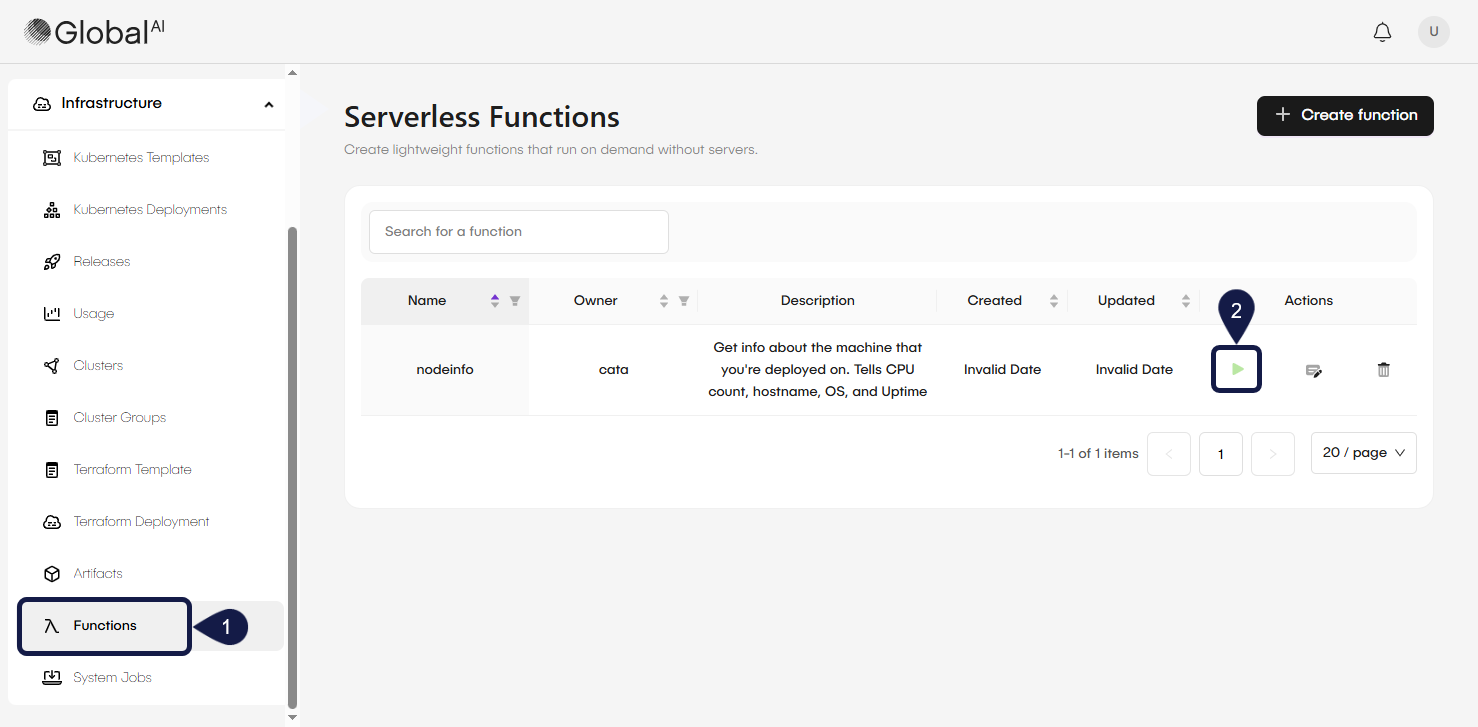Click the sidebar vertical scrollbar

292,460
